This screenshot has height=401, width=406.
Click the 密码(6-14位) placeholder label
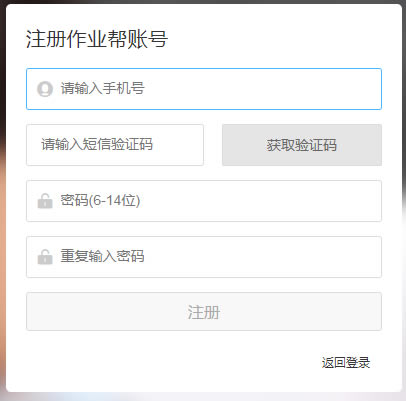pos(100,201)
